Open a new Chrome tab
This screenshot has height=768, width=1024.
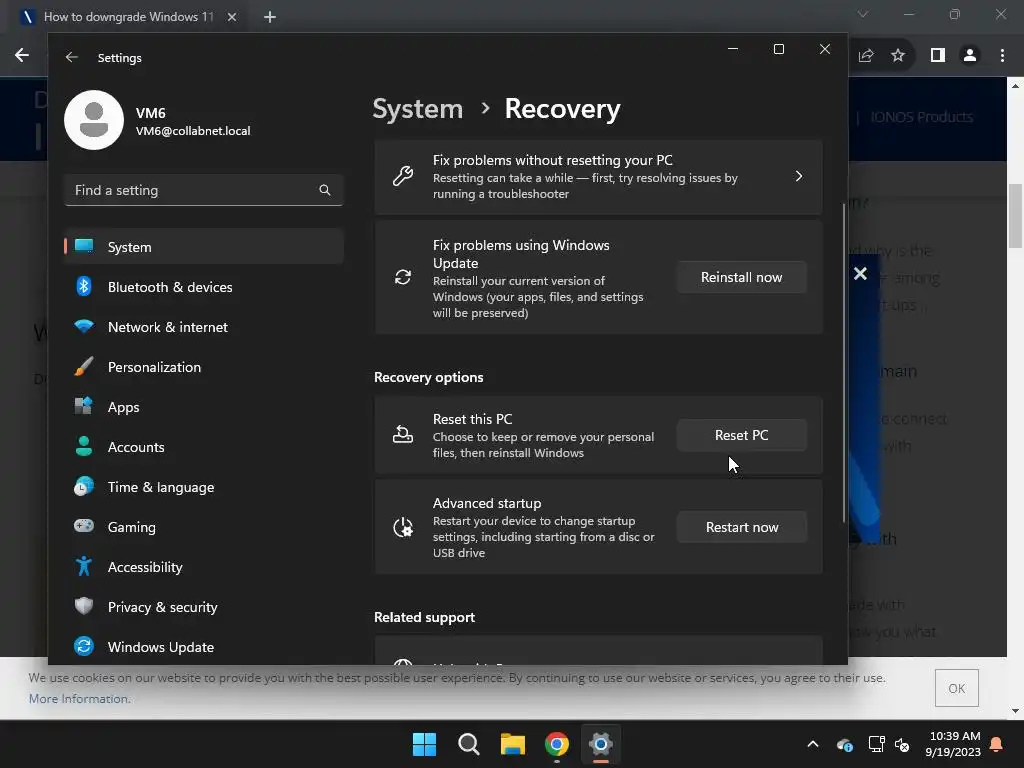[270, 17]
